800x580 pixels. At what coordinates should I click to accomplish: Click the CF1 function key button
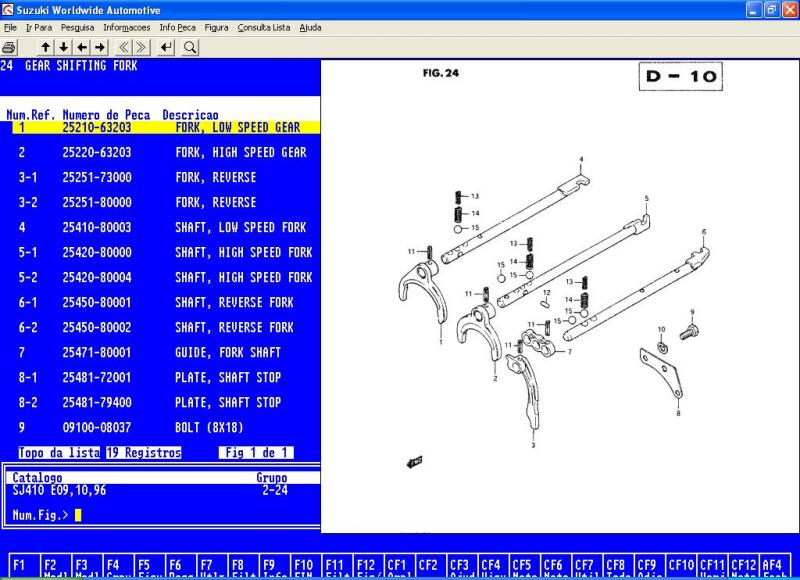[401, 565]
